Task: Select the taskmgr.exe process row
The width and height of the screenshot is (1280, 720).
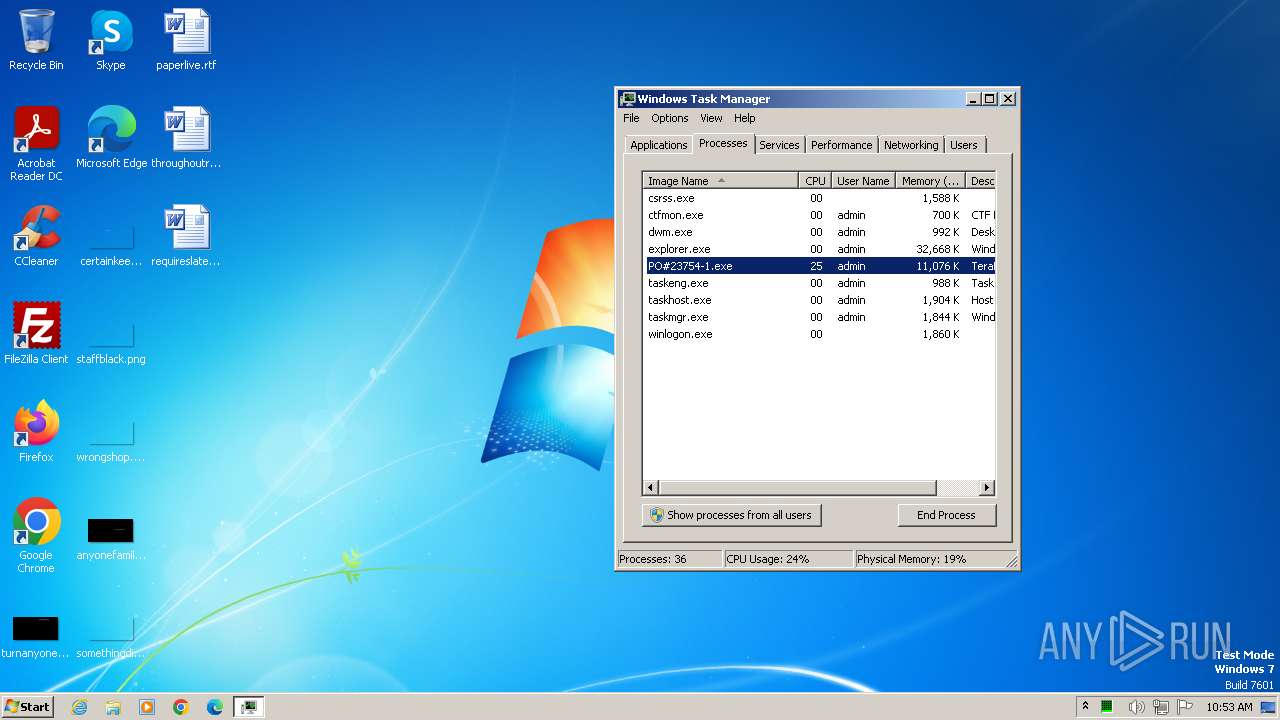Action: pyautogui.click(x=819, y=317)
